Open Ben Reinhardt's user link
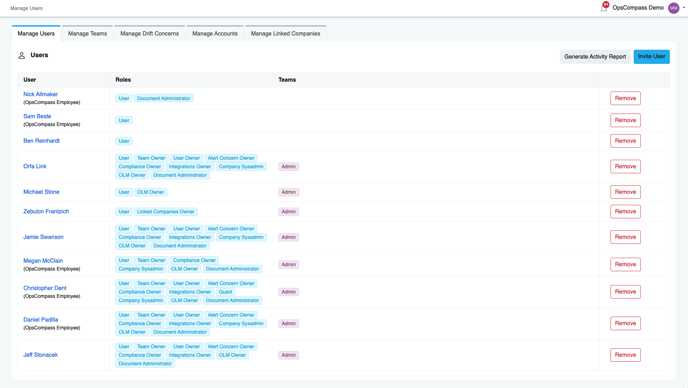The image size is (688, 388). [41, 140]
